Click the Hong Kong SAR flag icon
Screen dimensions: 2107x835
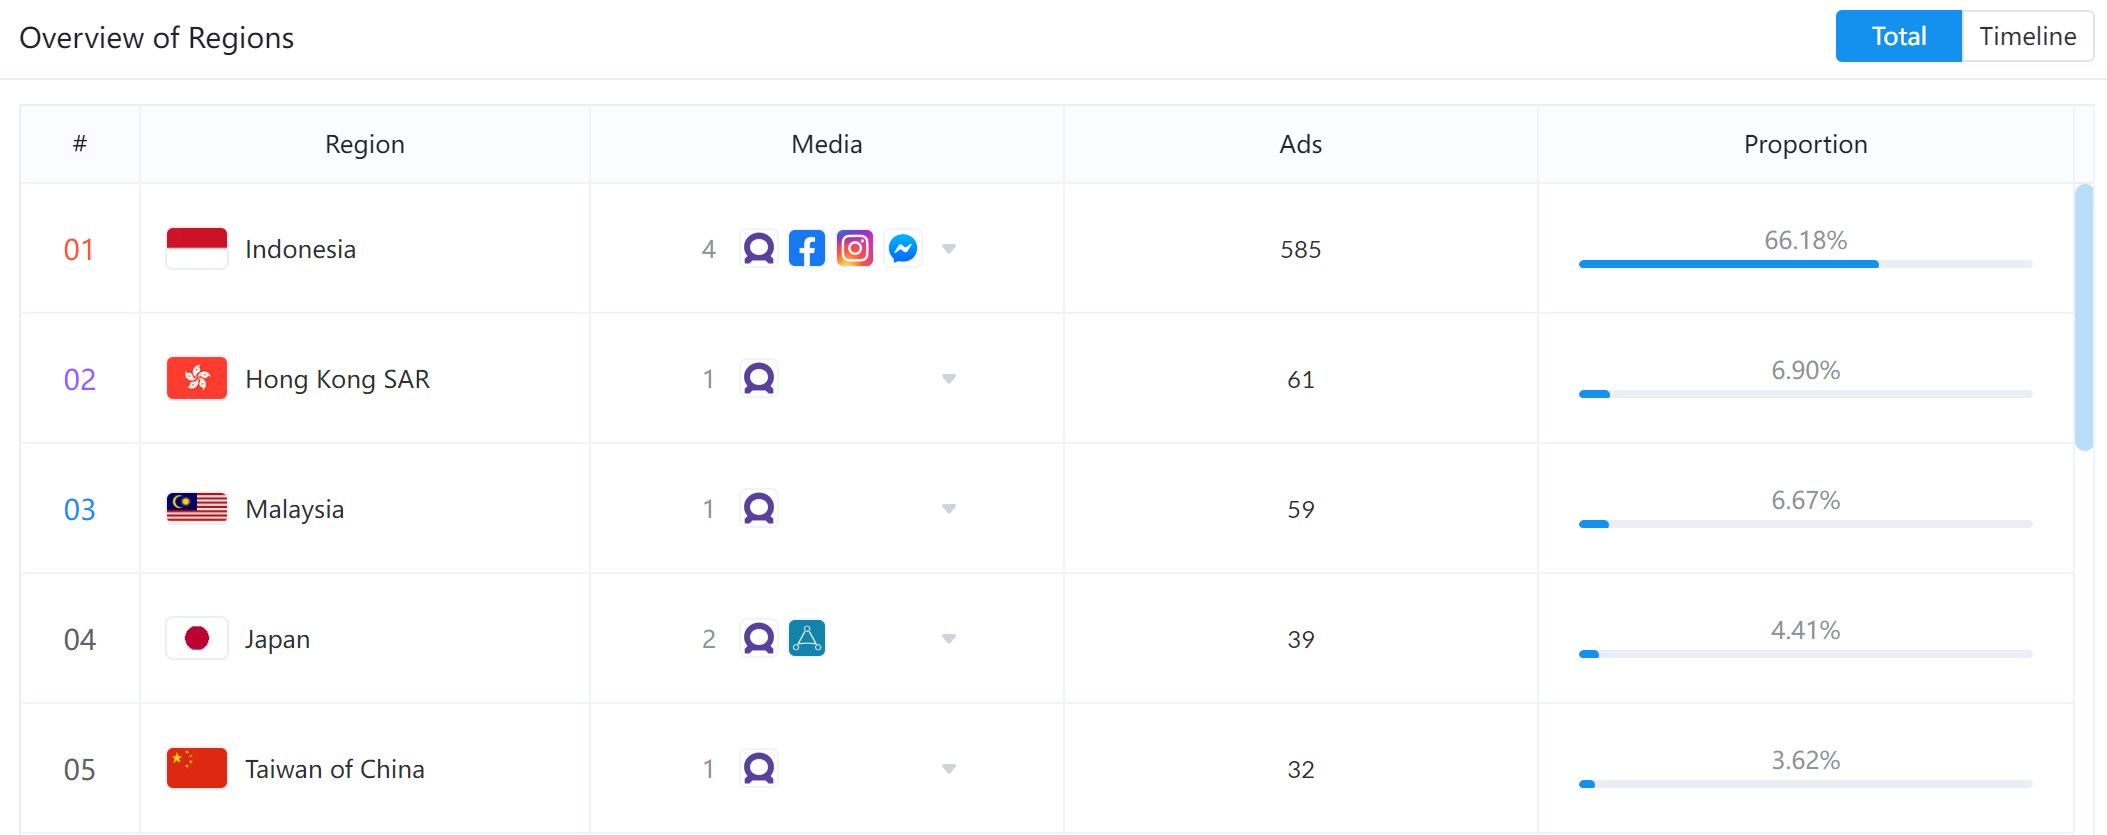(197, 378)
